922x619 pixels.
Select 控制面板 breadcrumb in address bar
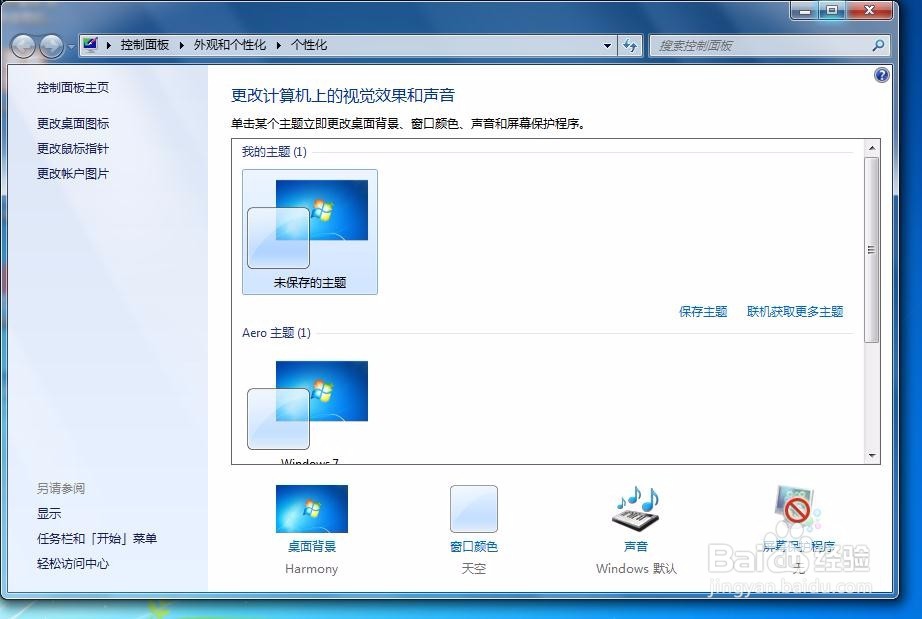[145, 45]
